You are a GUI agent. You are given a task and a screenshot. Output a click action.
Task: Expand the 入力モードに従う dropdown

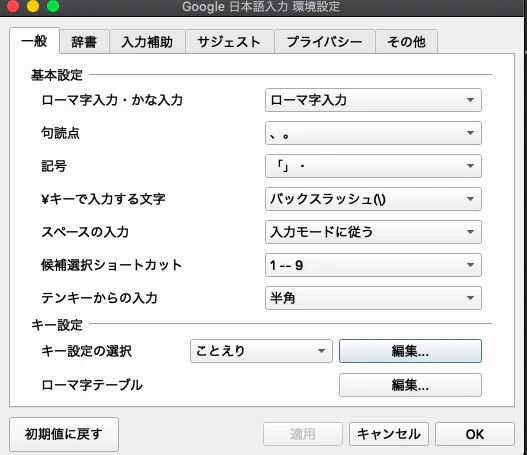[373, 232]
